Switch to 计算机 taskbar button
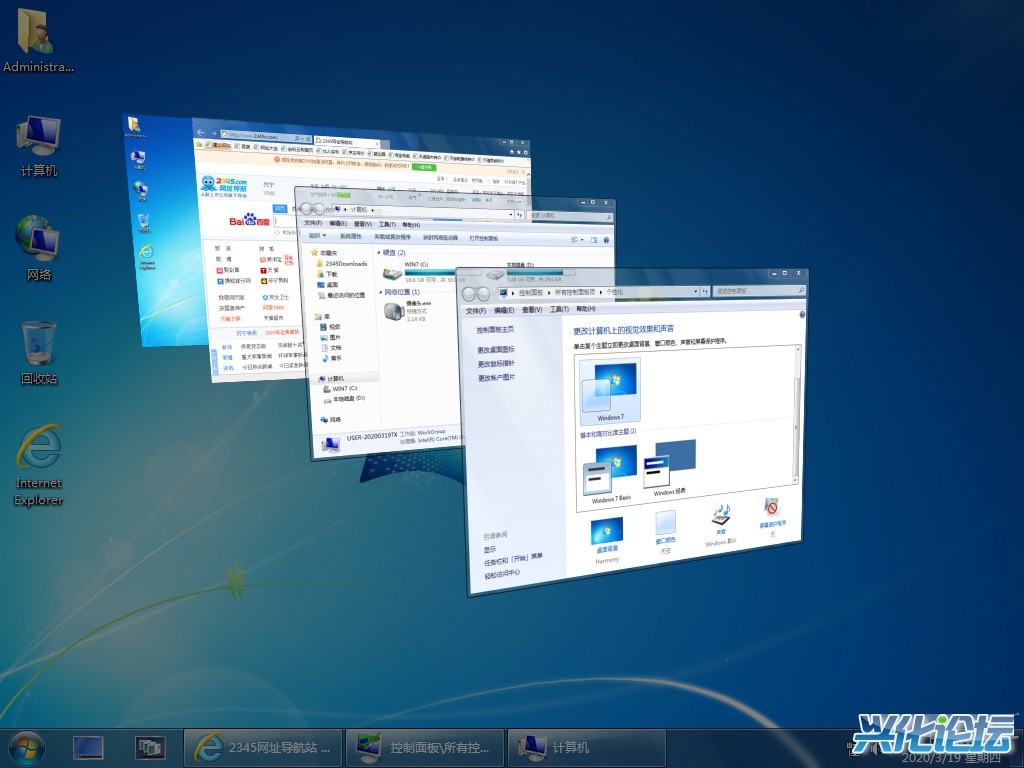The height and width of the screenshot is (768, 1024). (x=586, y=748)
